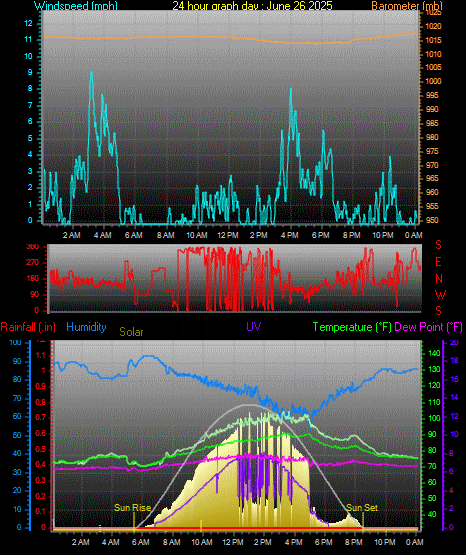Click the blue "Humidity" legend label
Viewport: 466px width, 555px height.
point(86,327)
